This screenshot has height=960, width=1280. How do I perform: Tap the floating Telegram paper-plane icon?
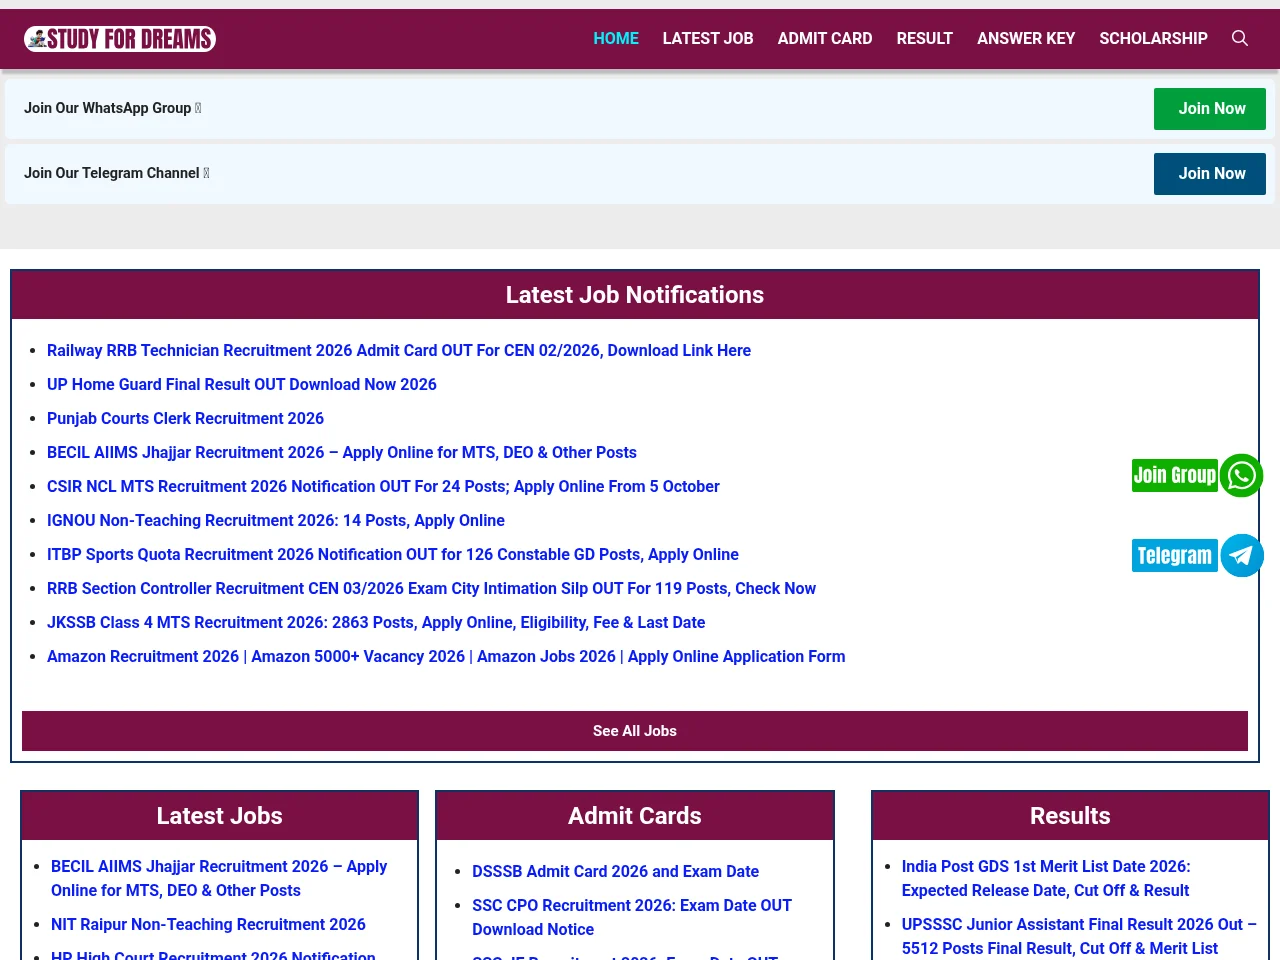pos(1241,556)
